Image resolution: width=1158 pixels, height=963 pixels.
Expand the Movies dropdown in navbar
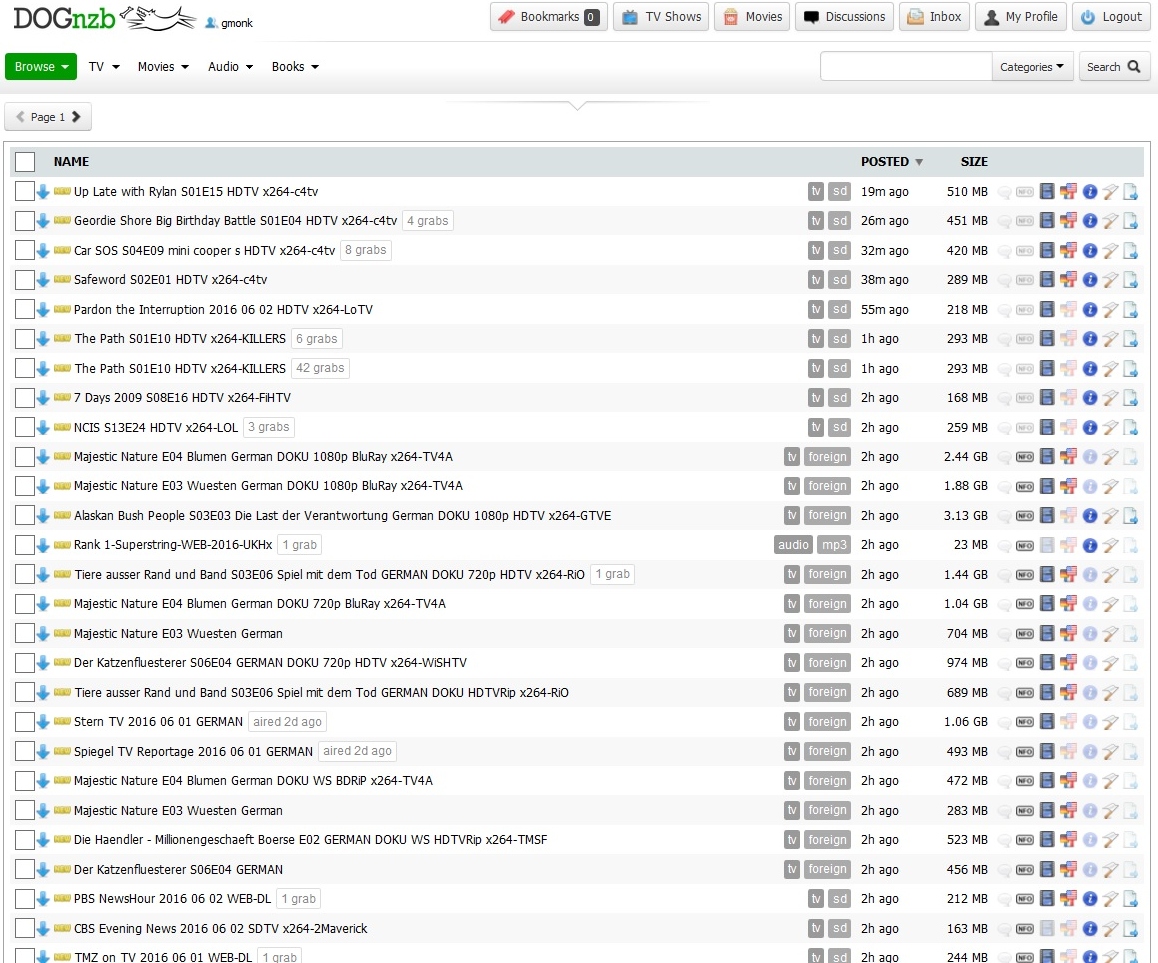point(163,66)
